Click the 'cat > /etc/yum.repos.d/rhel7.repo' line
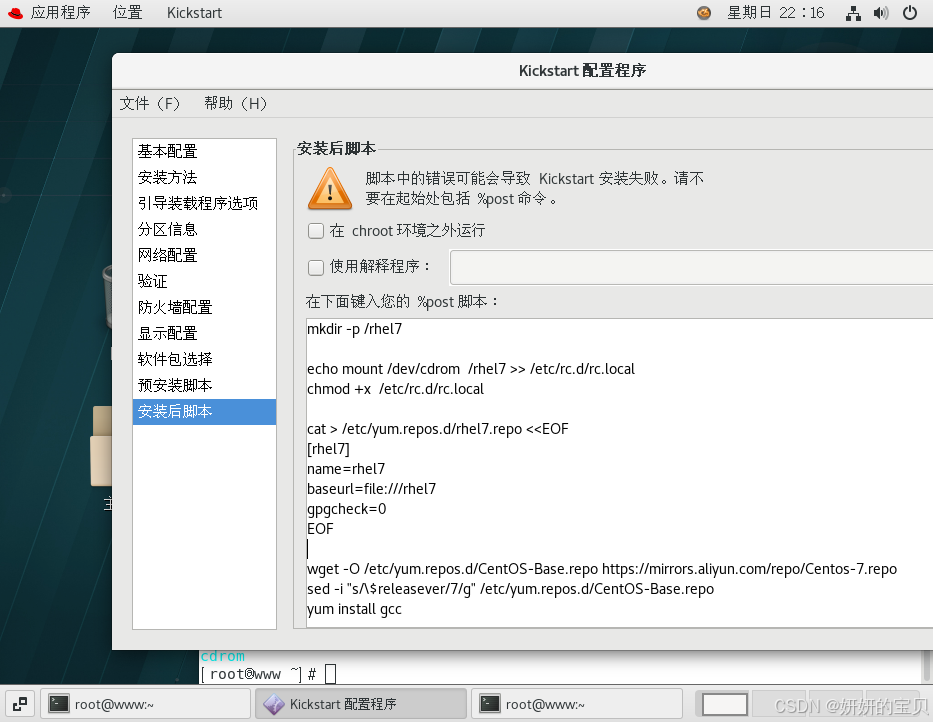The height and width of the screenshot is (722, 933). (x=437, y=429)
